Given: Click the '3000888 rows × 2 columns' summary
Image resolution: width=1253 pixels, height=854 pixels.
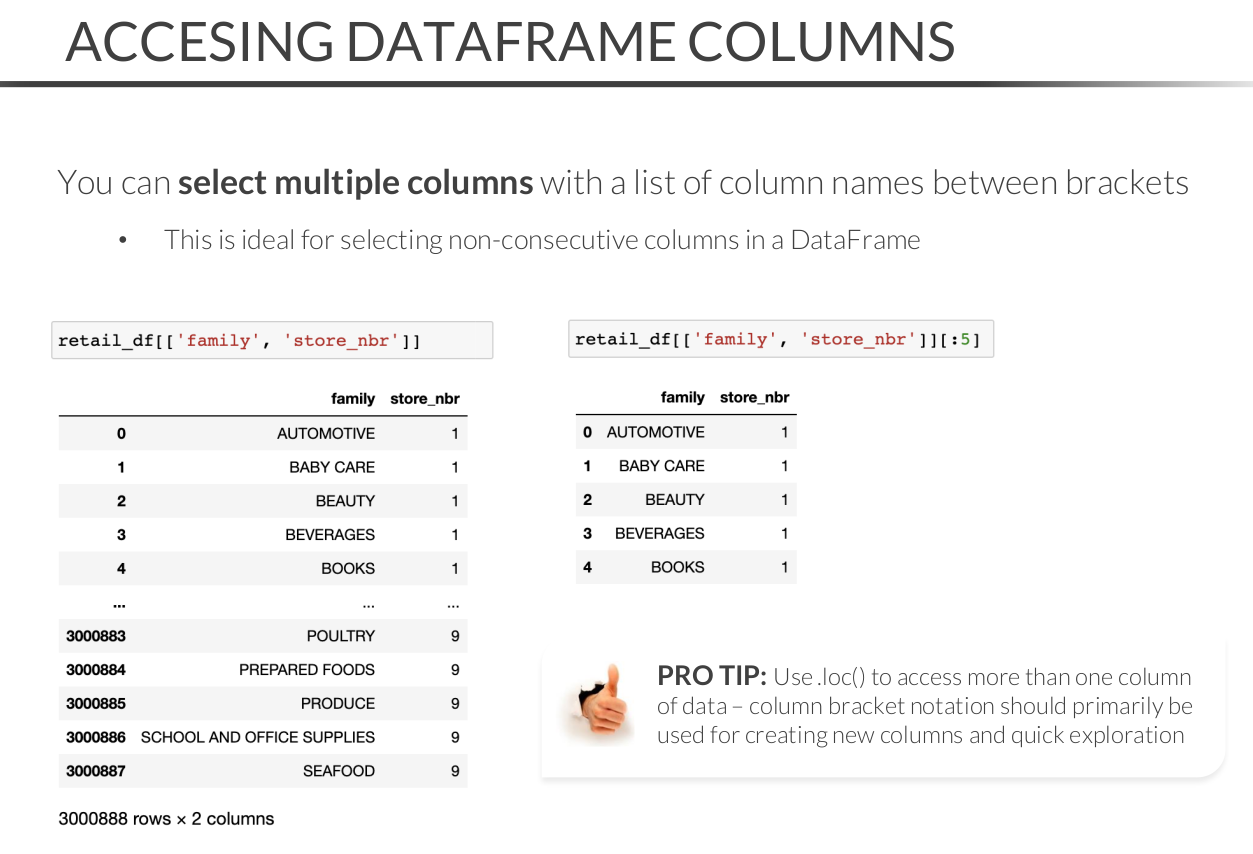Looking at the screenshot, I should point(166,819).
